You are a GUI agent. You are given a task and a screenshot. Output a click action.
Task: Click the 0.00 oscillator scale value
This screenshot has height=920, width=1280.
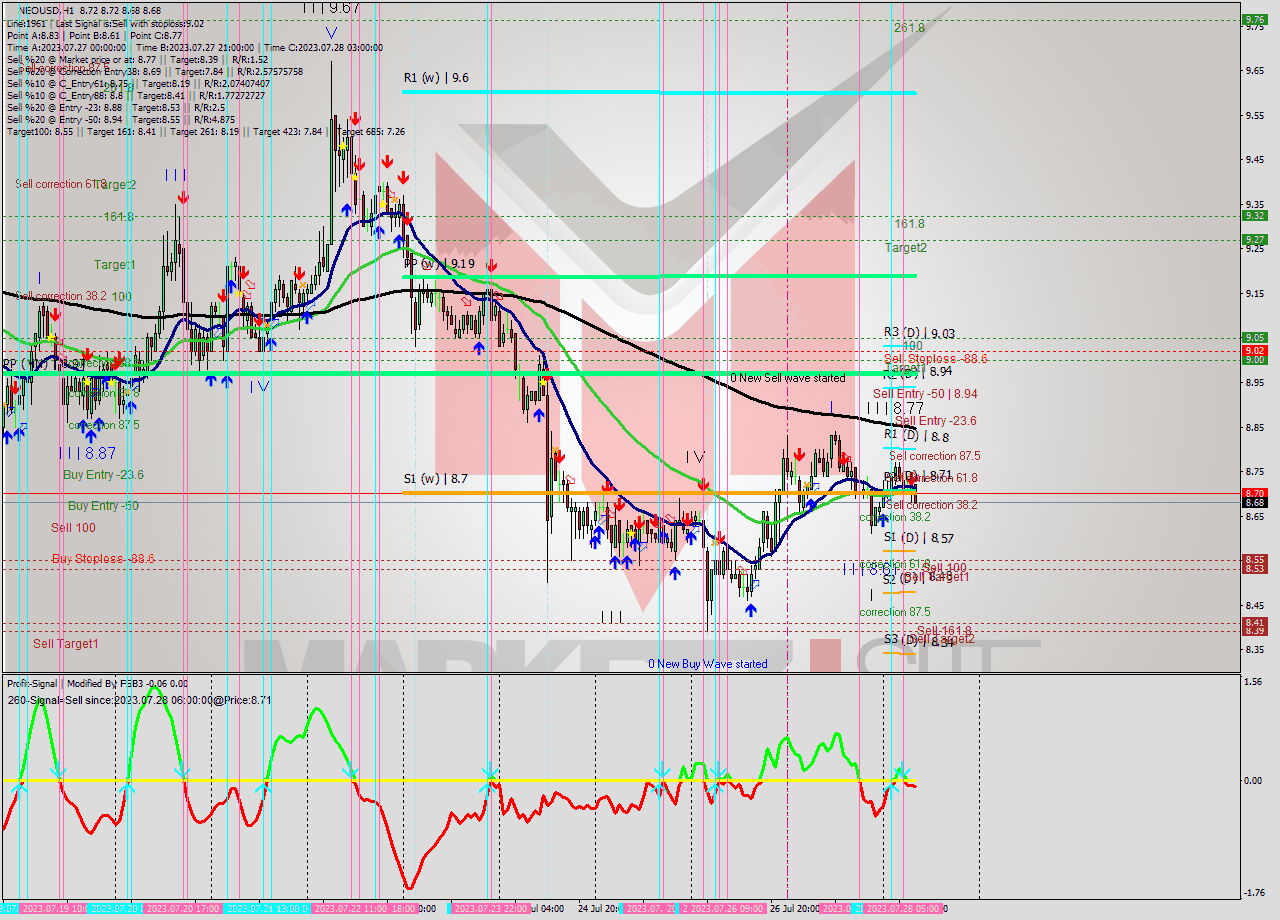click(x=1255, y=781)
